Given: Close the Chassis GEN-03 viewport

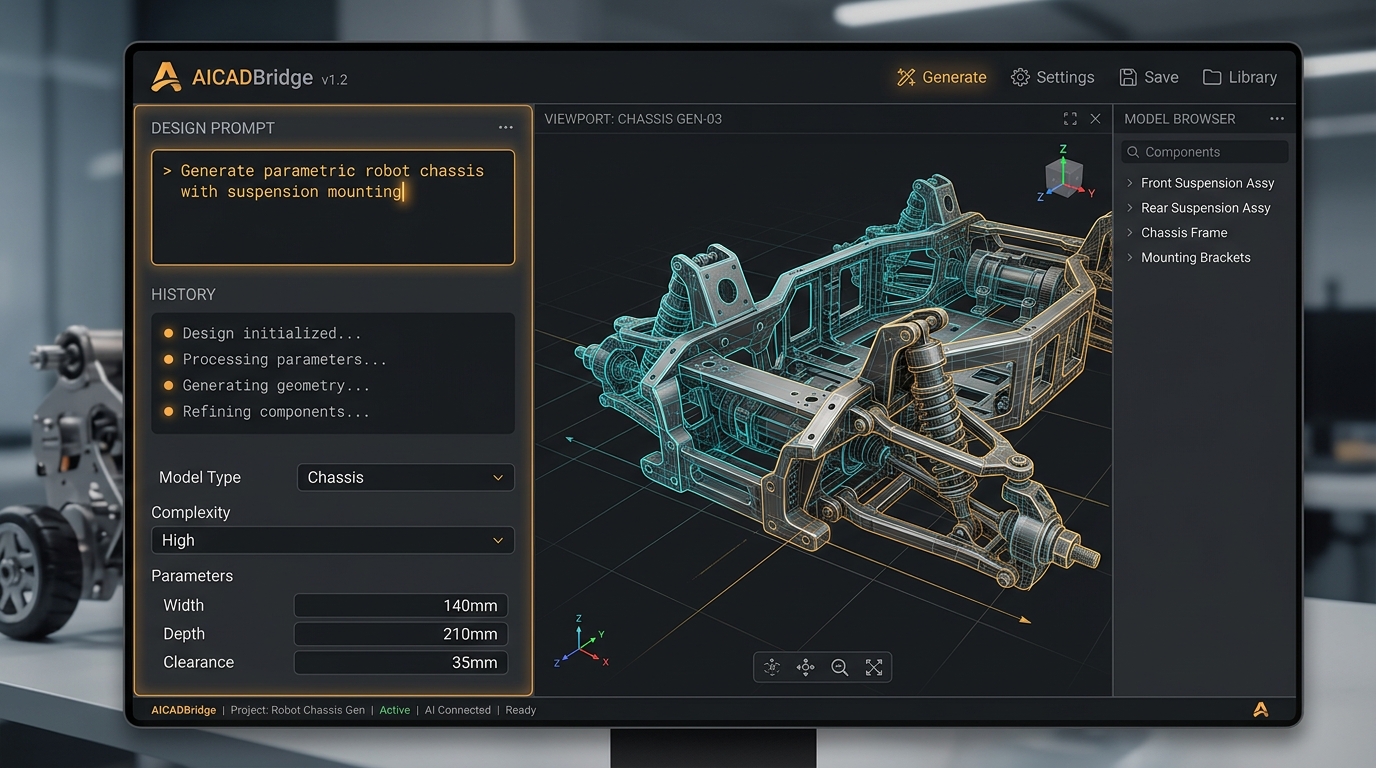Looking at the screenshot, I should coord(1095,118).
